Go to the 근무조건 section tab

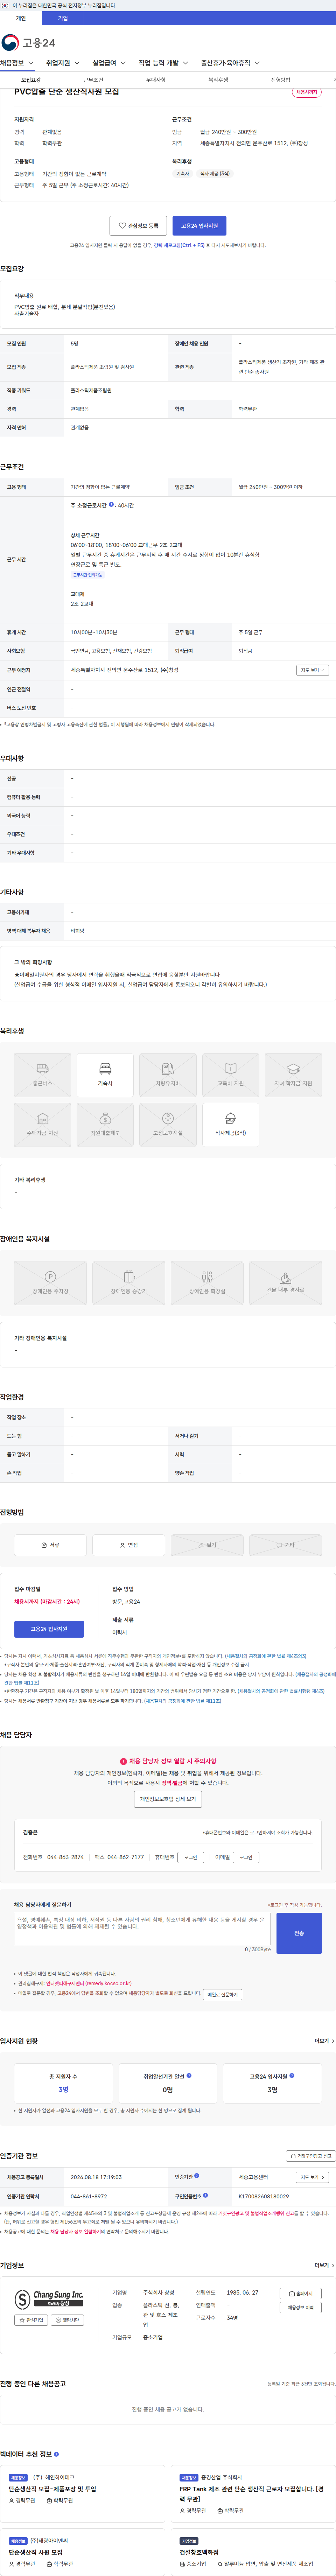pos(93,80)
